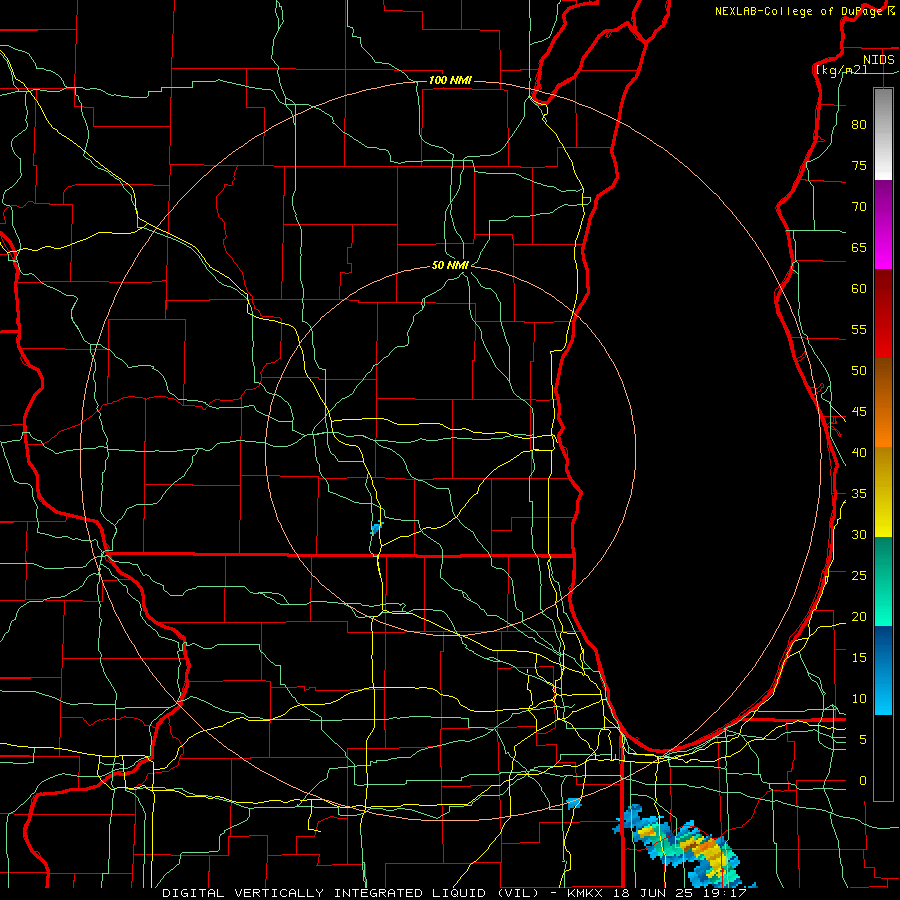Click the 45 value on the color scale
Image resolution: width=900 pixels, height=900 pixels.
click(x=859, y=412)
